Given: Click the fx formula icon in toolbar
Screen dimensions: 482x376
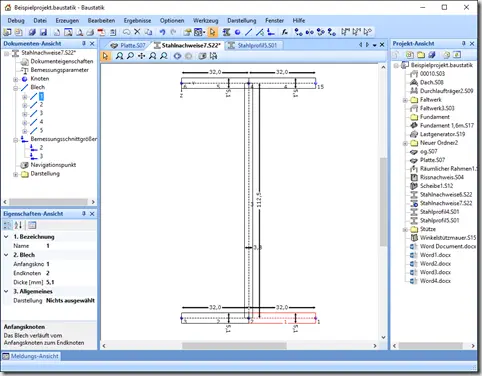Looking at the screenshot, I should coord(285,32).
